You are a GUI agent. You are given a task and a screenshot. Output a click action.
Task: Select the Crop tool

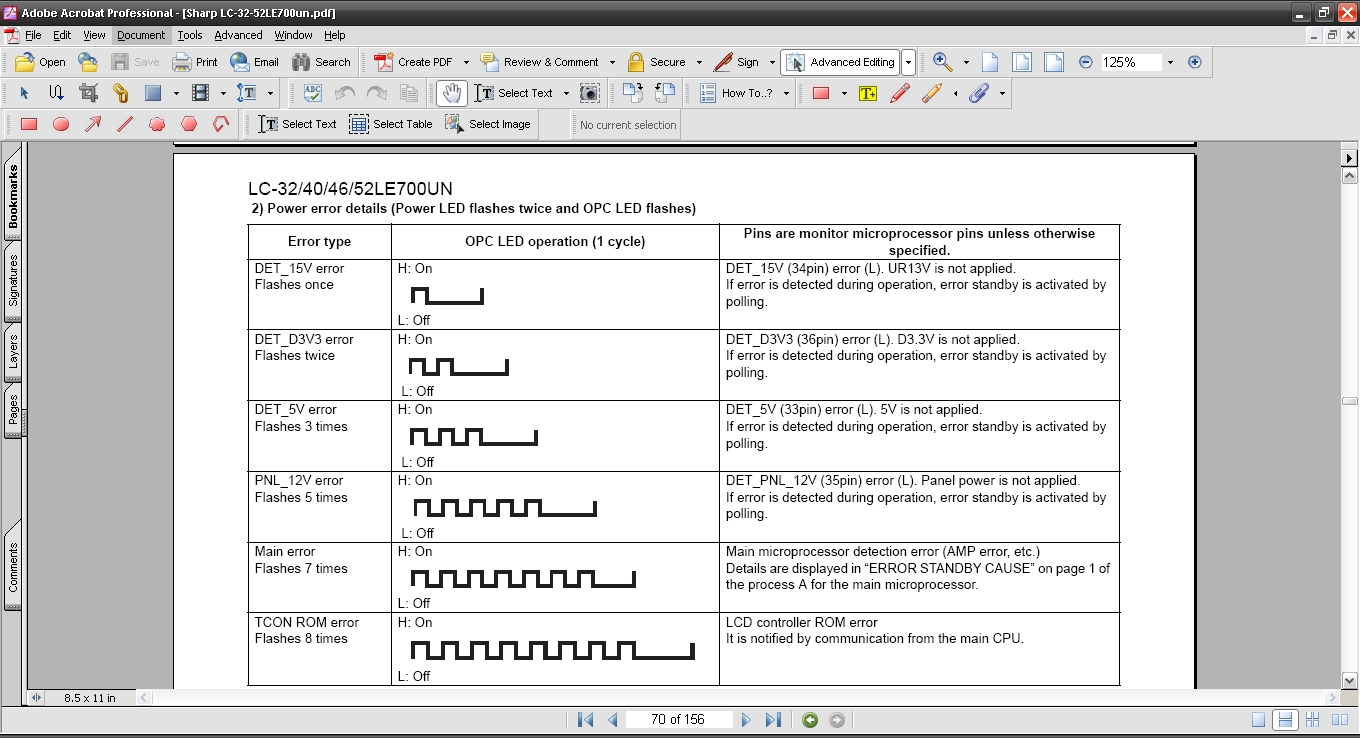click(88, 93)
